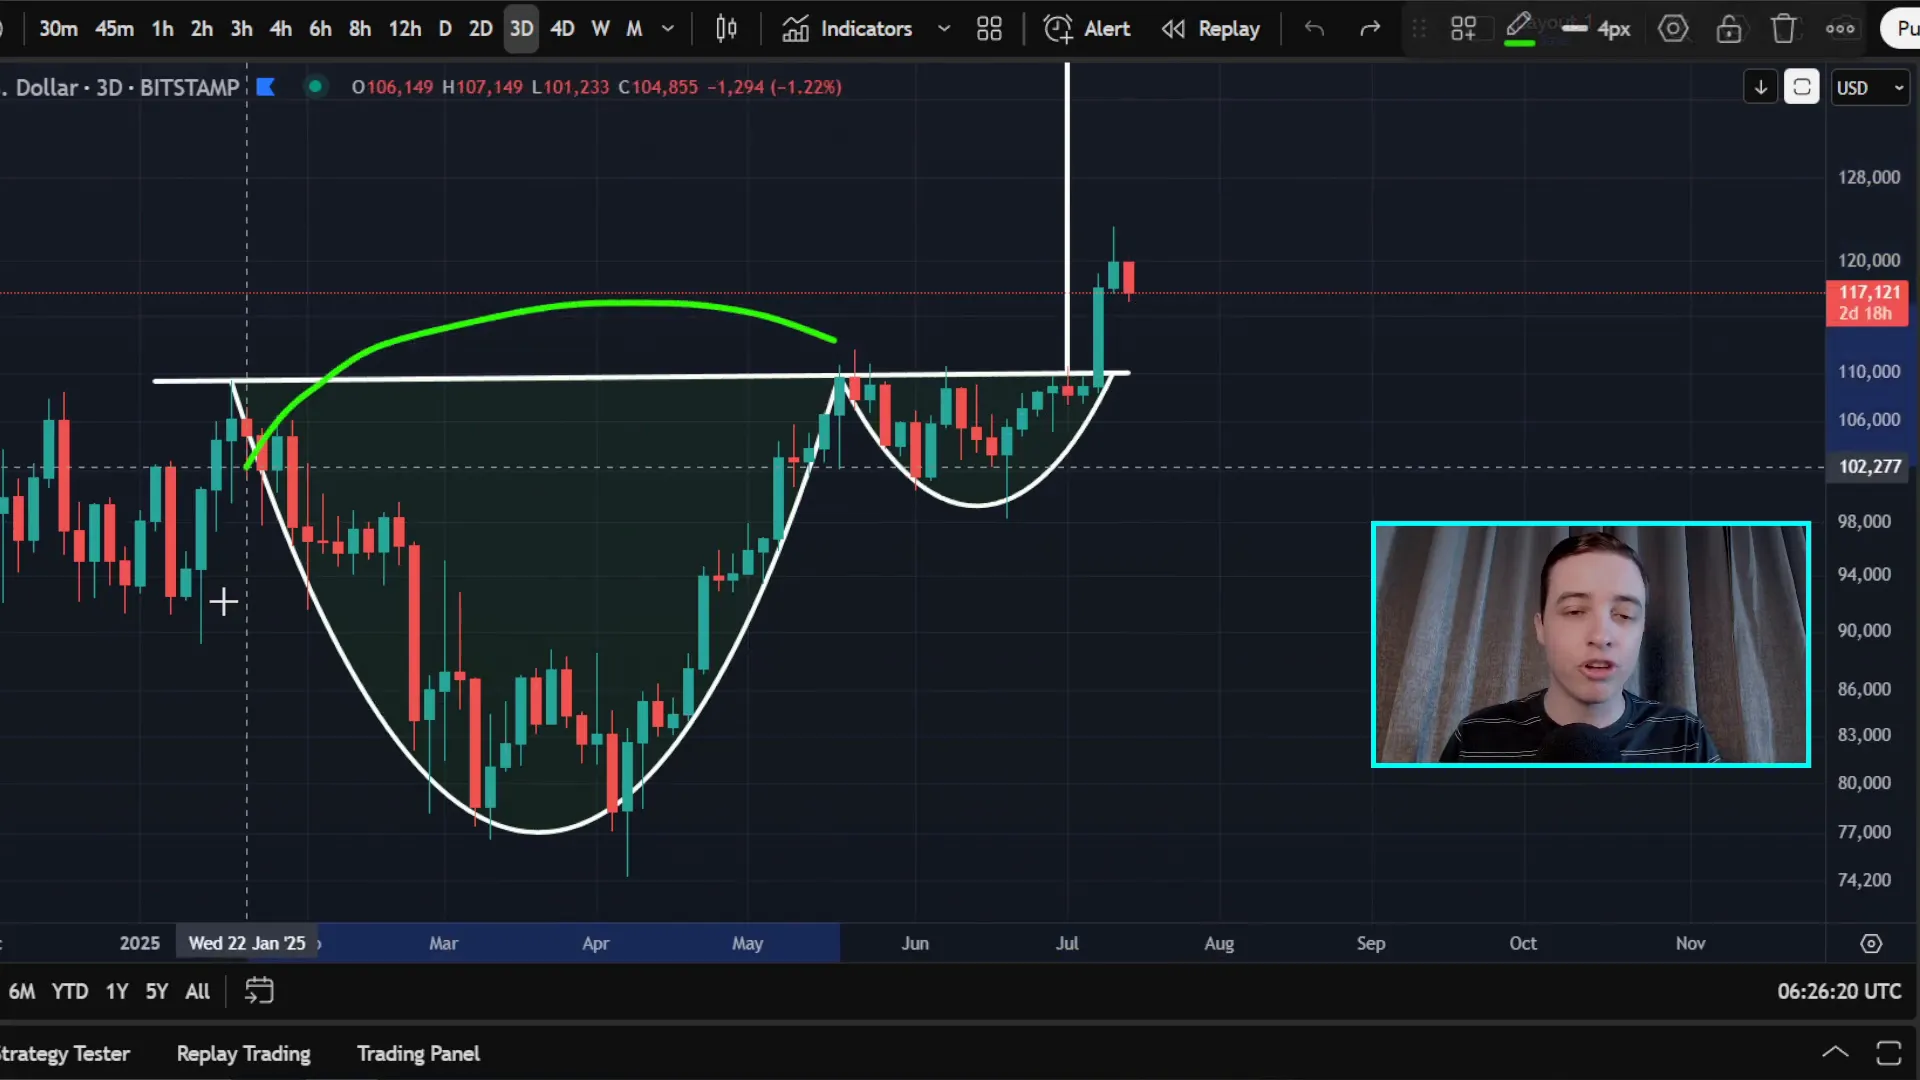Select the 6h timeframe
Viewport: 1920px width, 1080px height.
320,29
